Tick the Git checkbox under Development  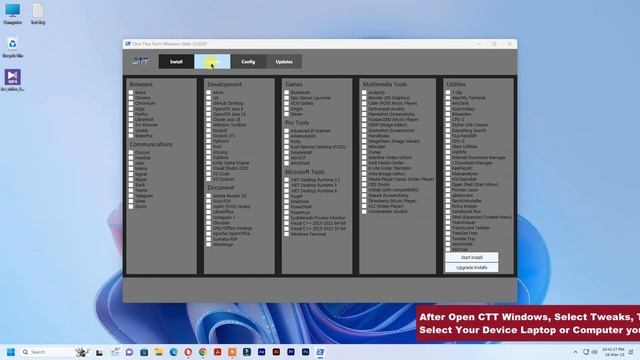tap(209, 98)
